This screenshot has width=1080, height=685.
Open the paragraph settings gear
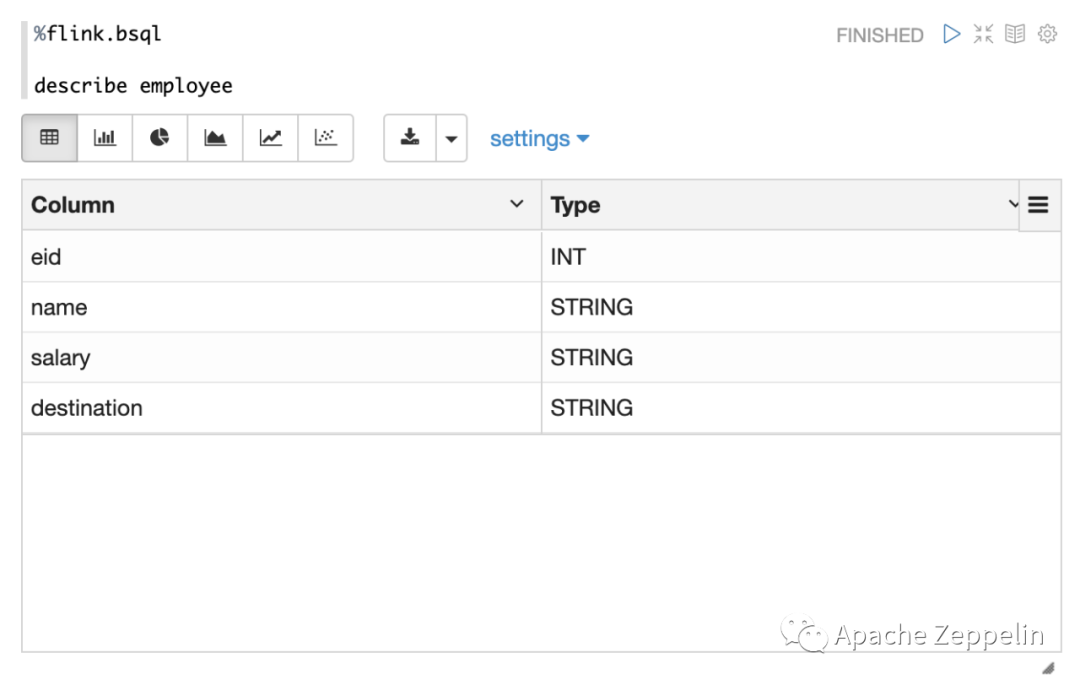(1047, 34)
